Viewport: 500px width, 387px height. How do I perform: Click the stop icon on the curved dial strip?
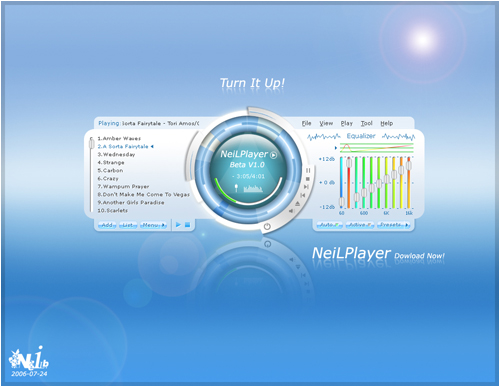point(307,179)
